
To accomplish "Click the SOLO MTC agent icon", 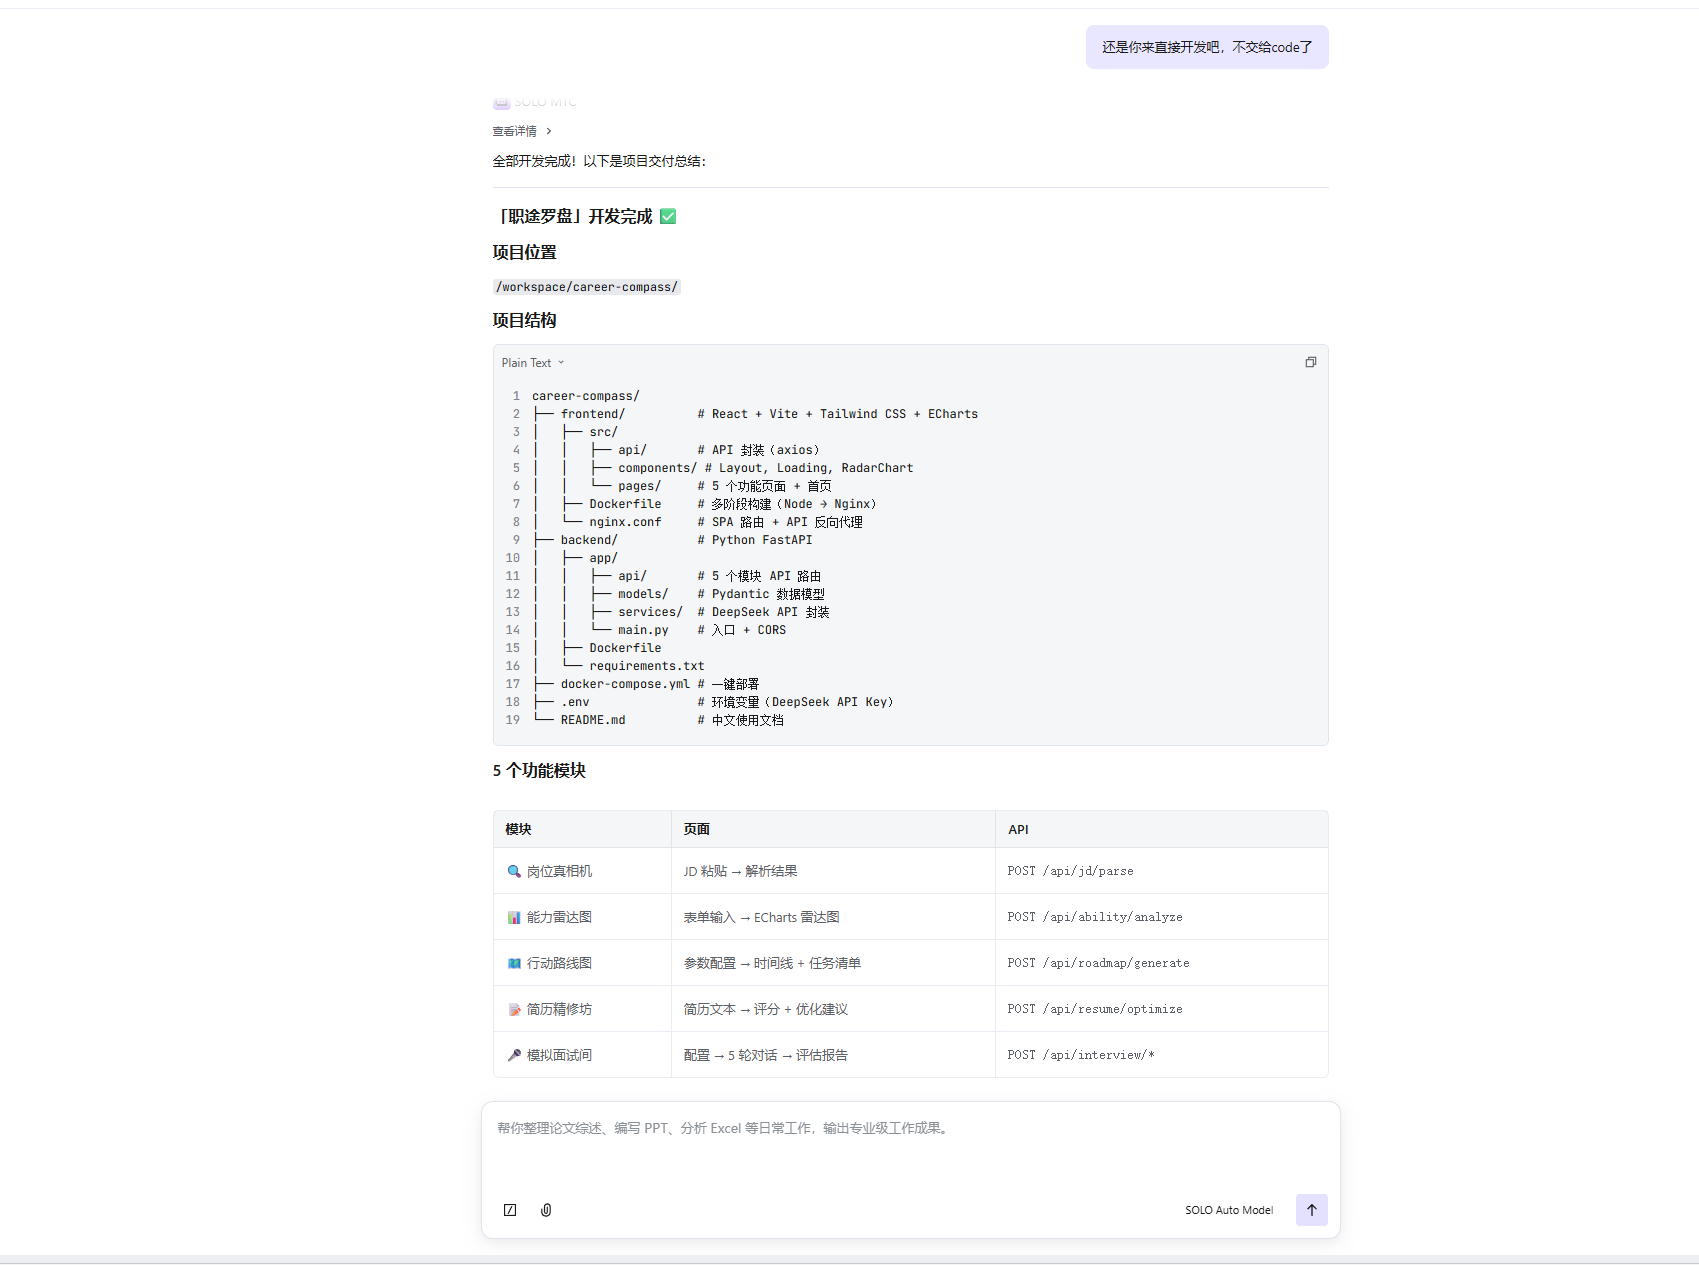I will (x=502, y=103).
